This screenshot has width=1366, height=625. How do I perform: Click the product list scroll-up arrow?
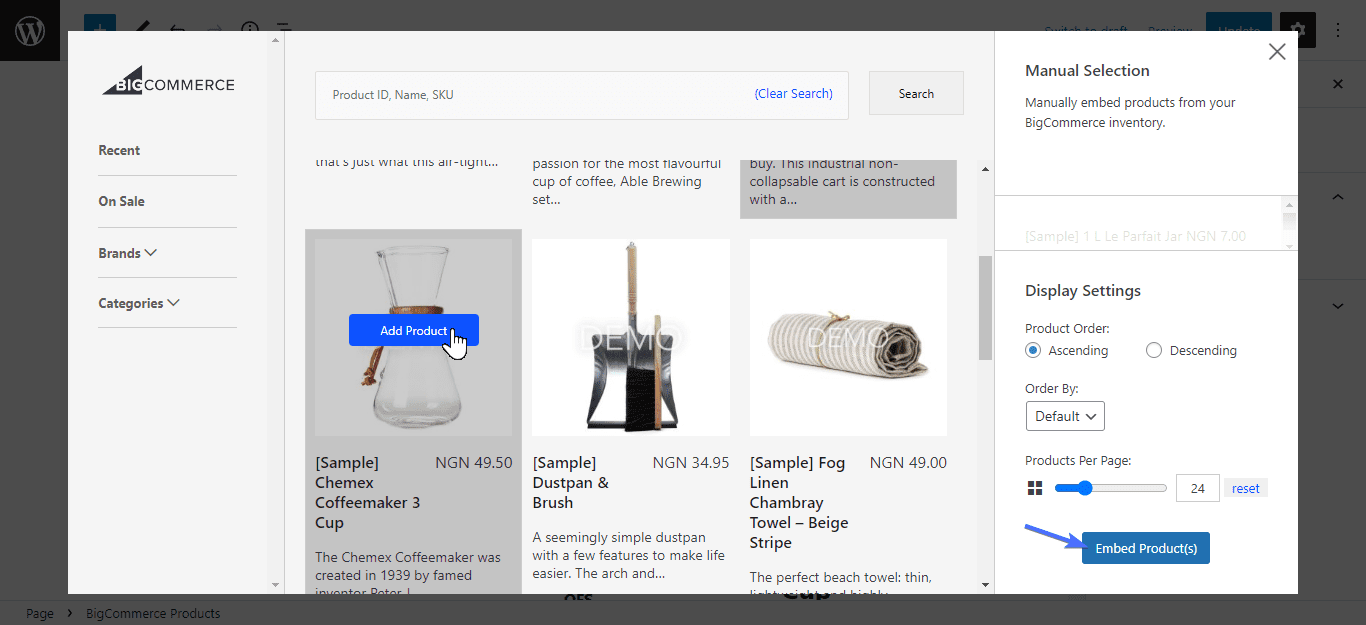click(985, 169)
